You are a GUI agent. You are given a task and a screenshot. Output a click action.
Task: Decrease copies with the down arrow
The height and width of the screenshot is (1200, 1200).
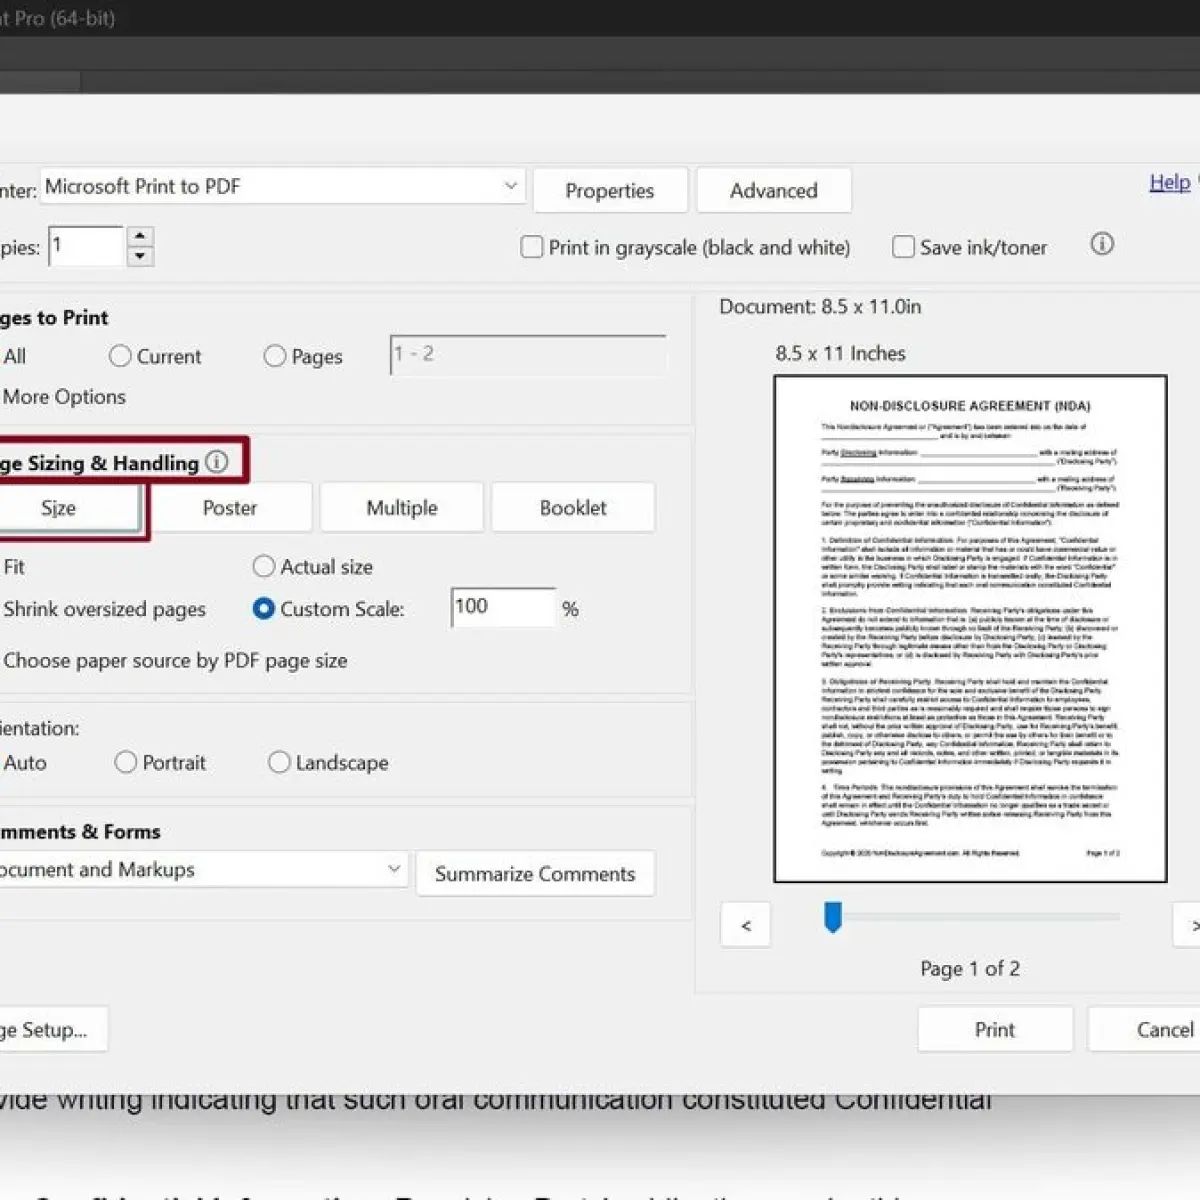point(140,256)
